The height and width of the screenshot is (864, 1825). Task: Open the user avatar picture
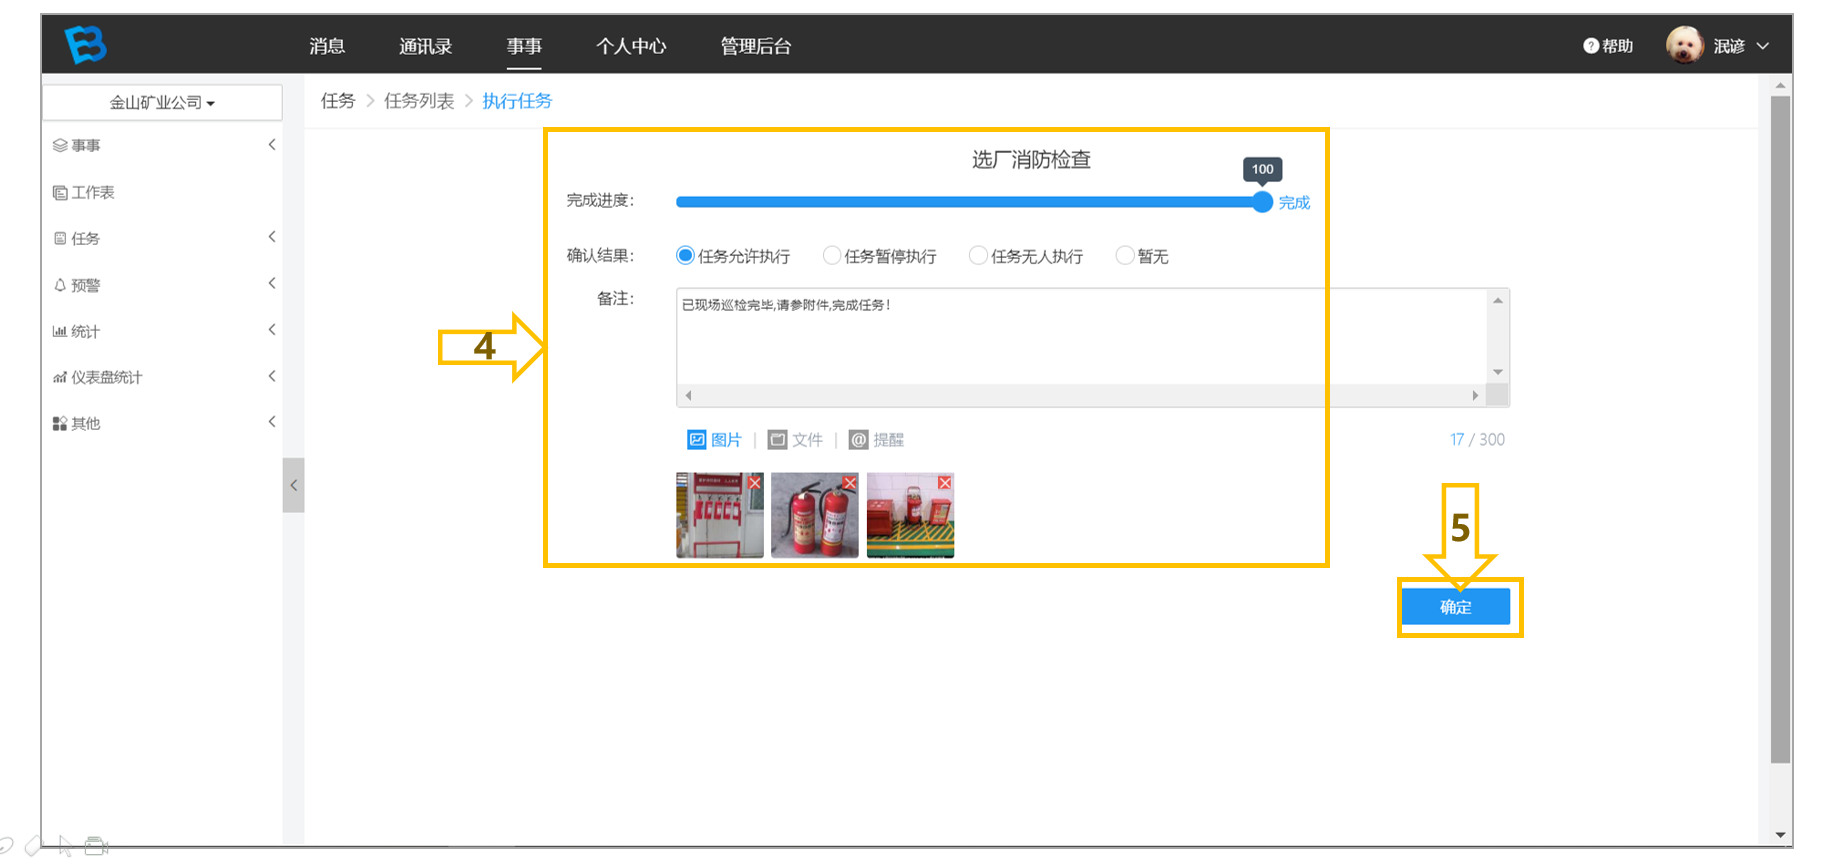pyautogui.click(x=1685, y=45)
